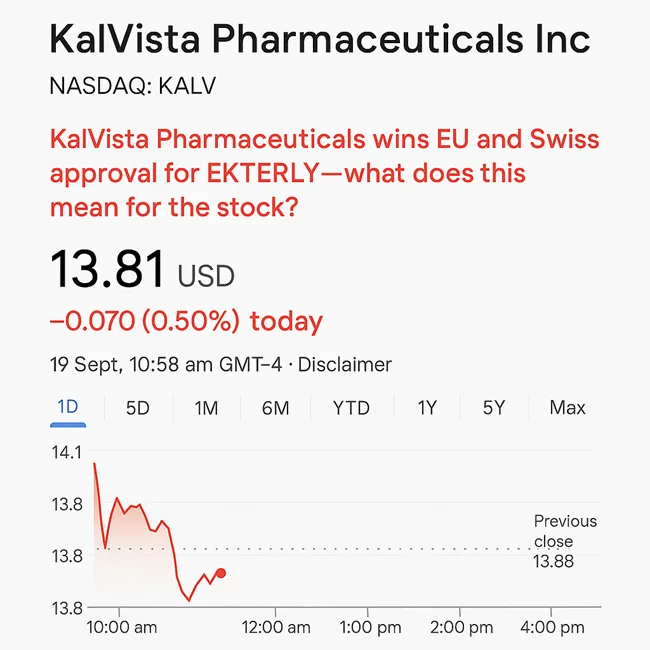Click the 4:00 pm axis label
650x650 pixels.
(552, 628)
